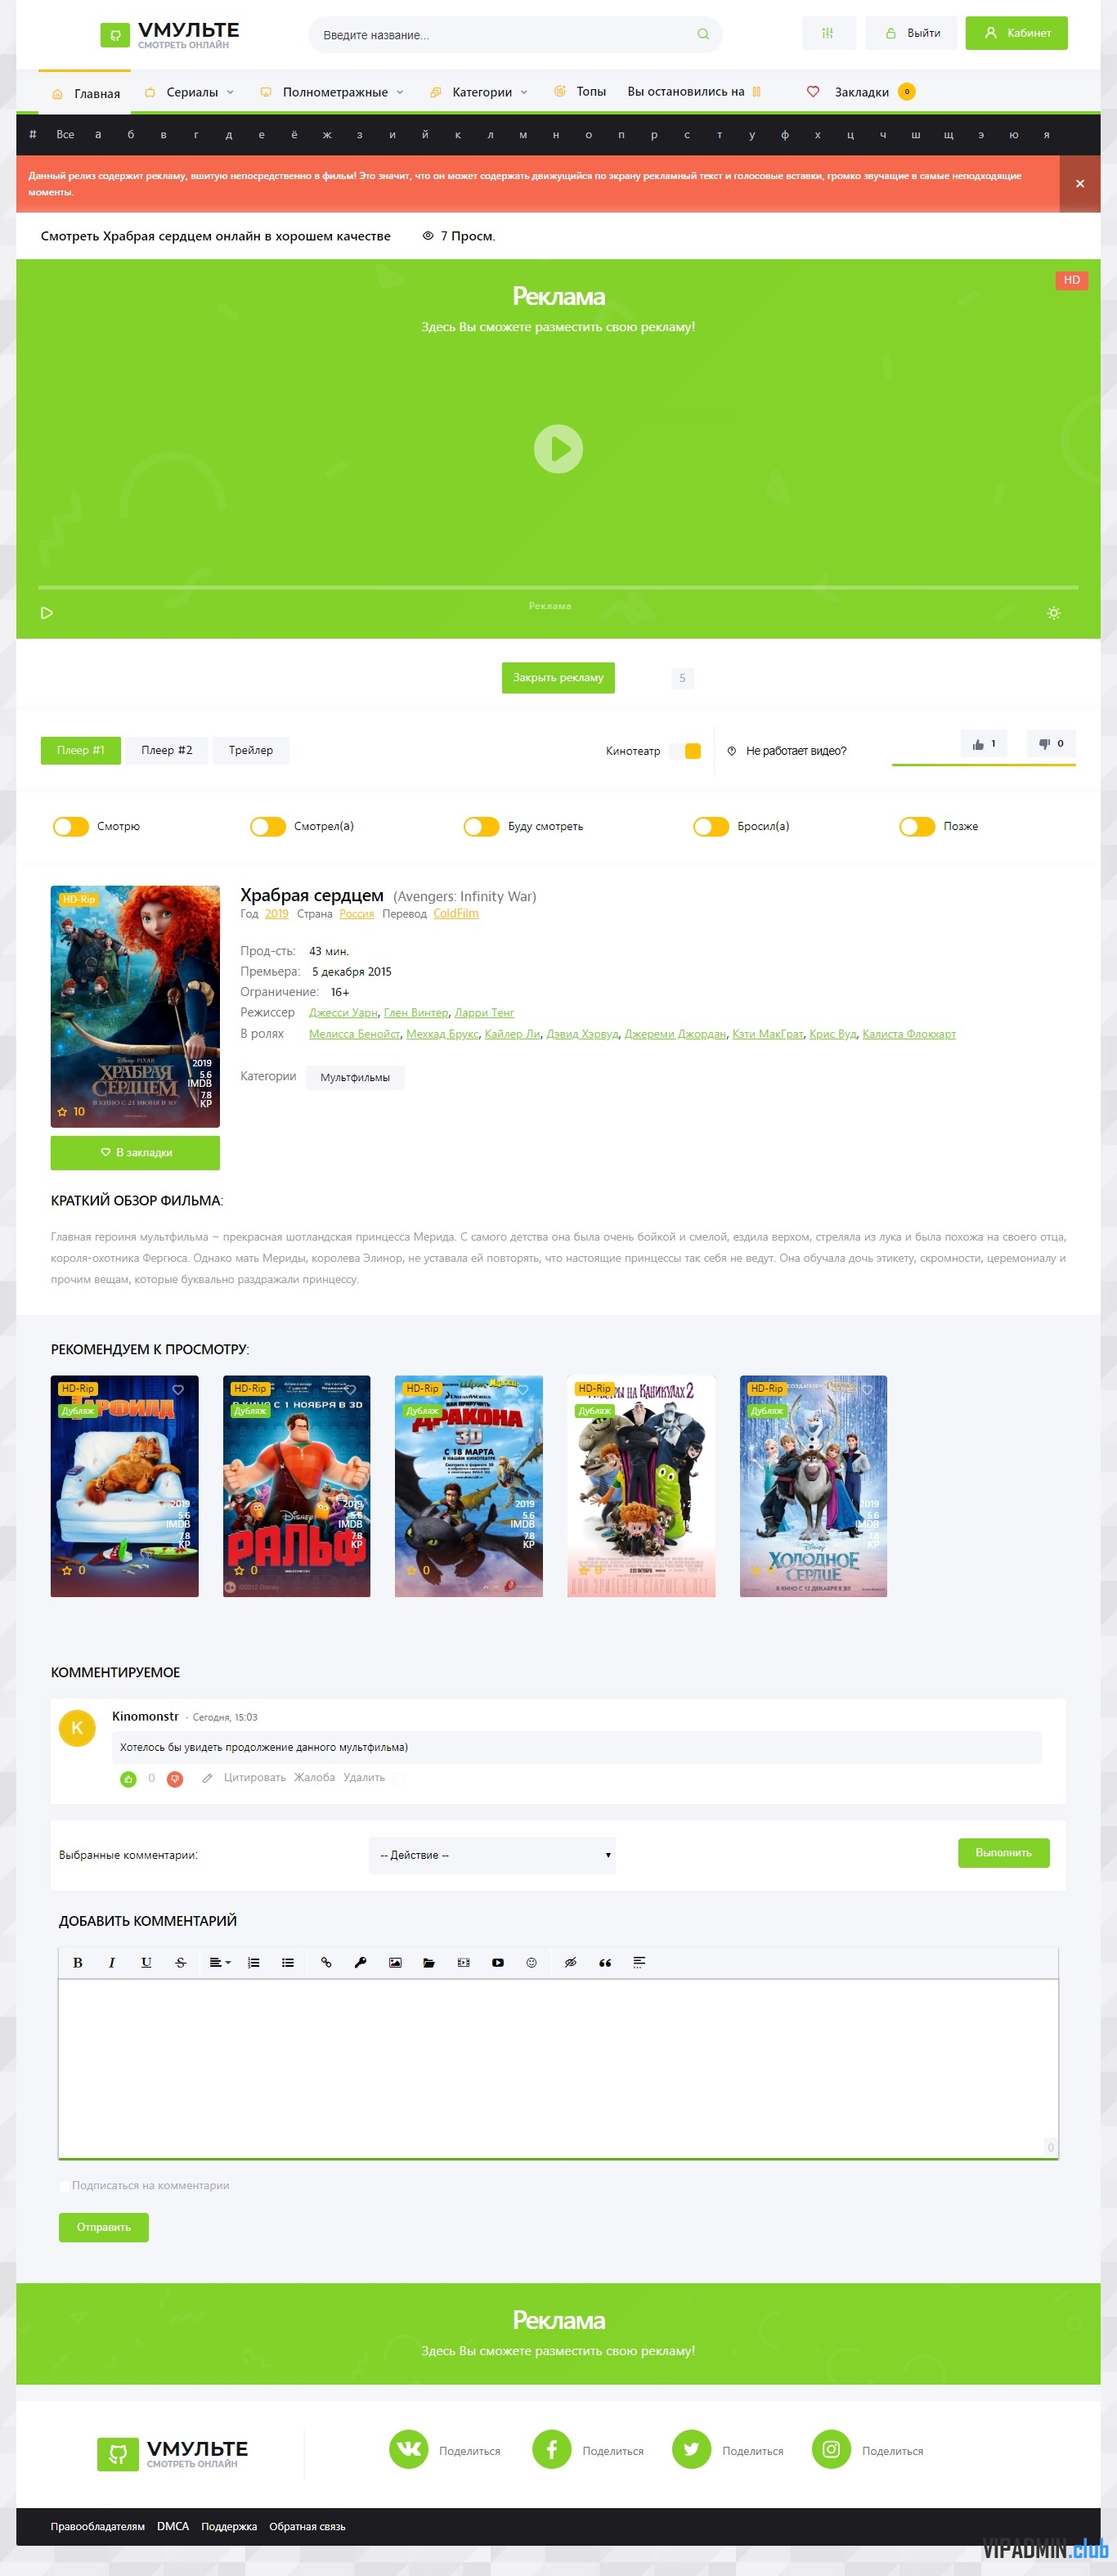Image resolution: width=1117 pixels, height=2576 pixels.
Task: Insert emoji using the smiley icon
Action: click(x=532, y=1962)
